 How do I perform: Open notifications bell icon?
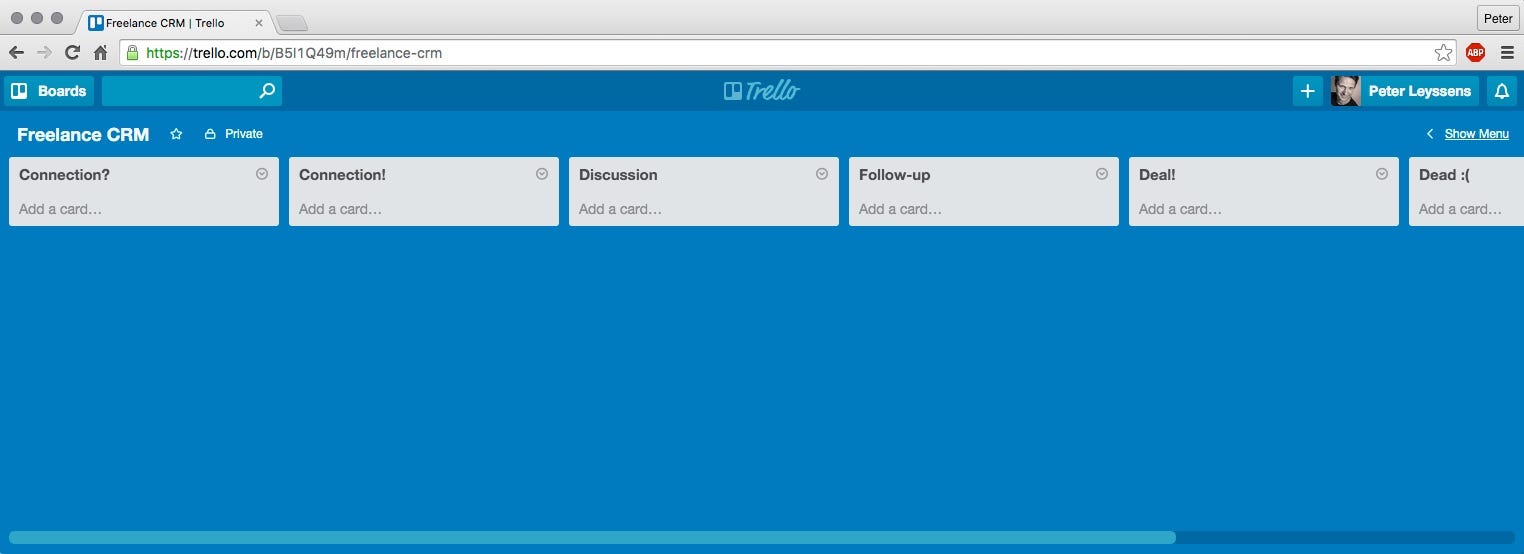point(1501,91)
